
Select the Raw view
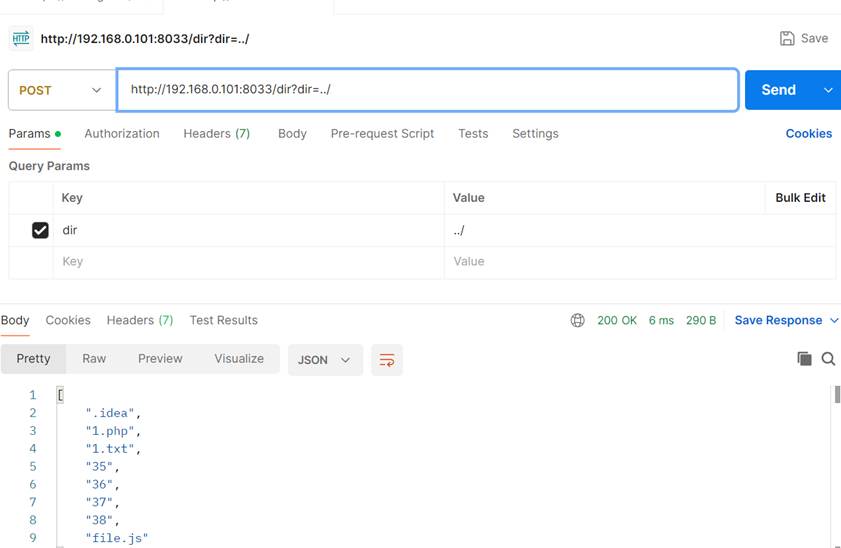click(x=94, y=359)
